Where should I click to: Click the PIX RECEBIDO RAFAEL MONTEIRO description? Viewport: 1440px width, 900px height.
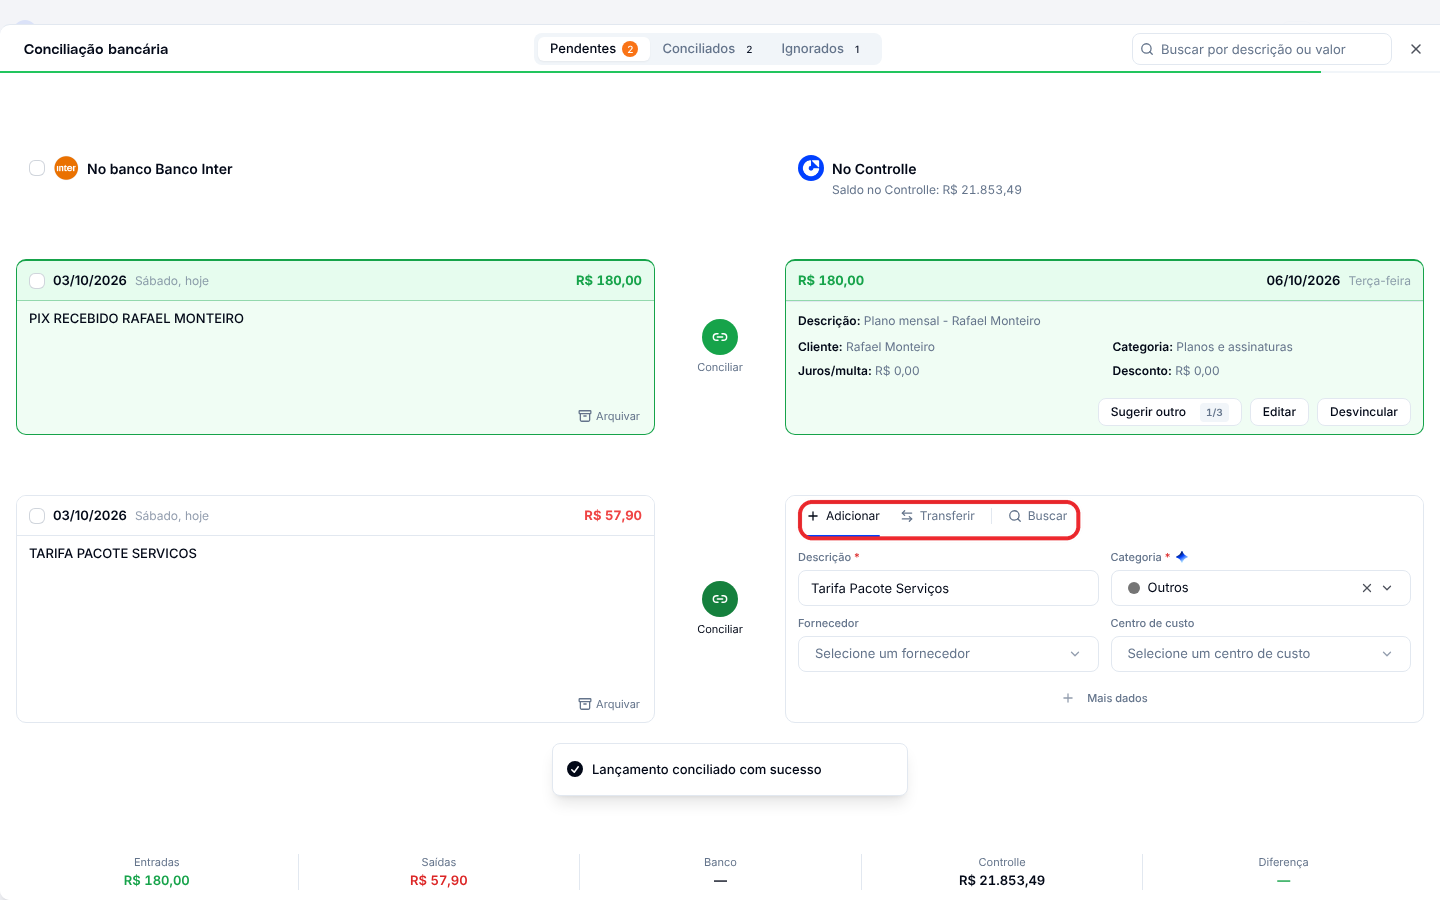point(136,319)
